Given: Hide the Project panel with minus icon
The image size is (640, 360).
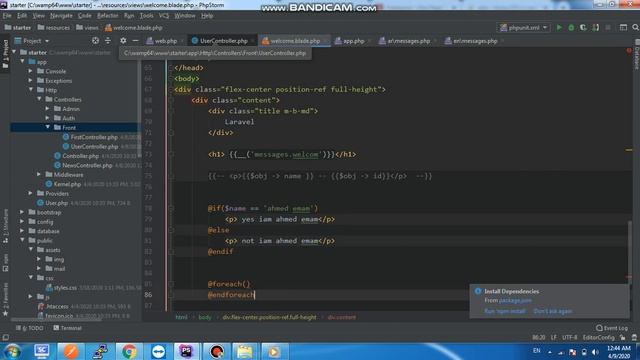Looking at the screenshot, I should [135, 41].
